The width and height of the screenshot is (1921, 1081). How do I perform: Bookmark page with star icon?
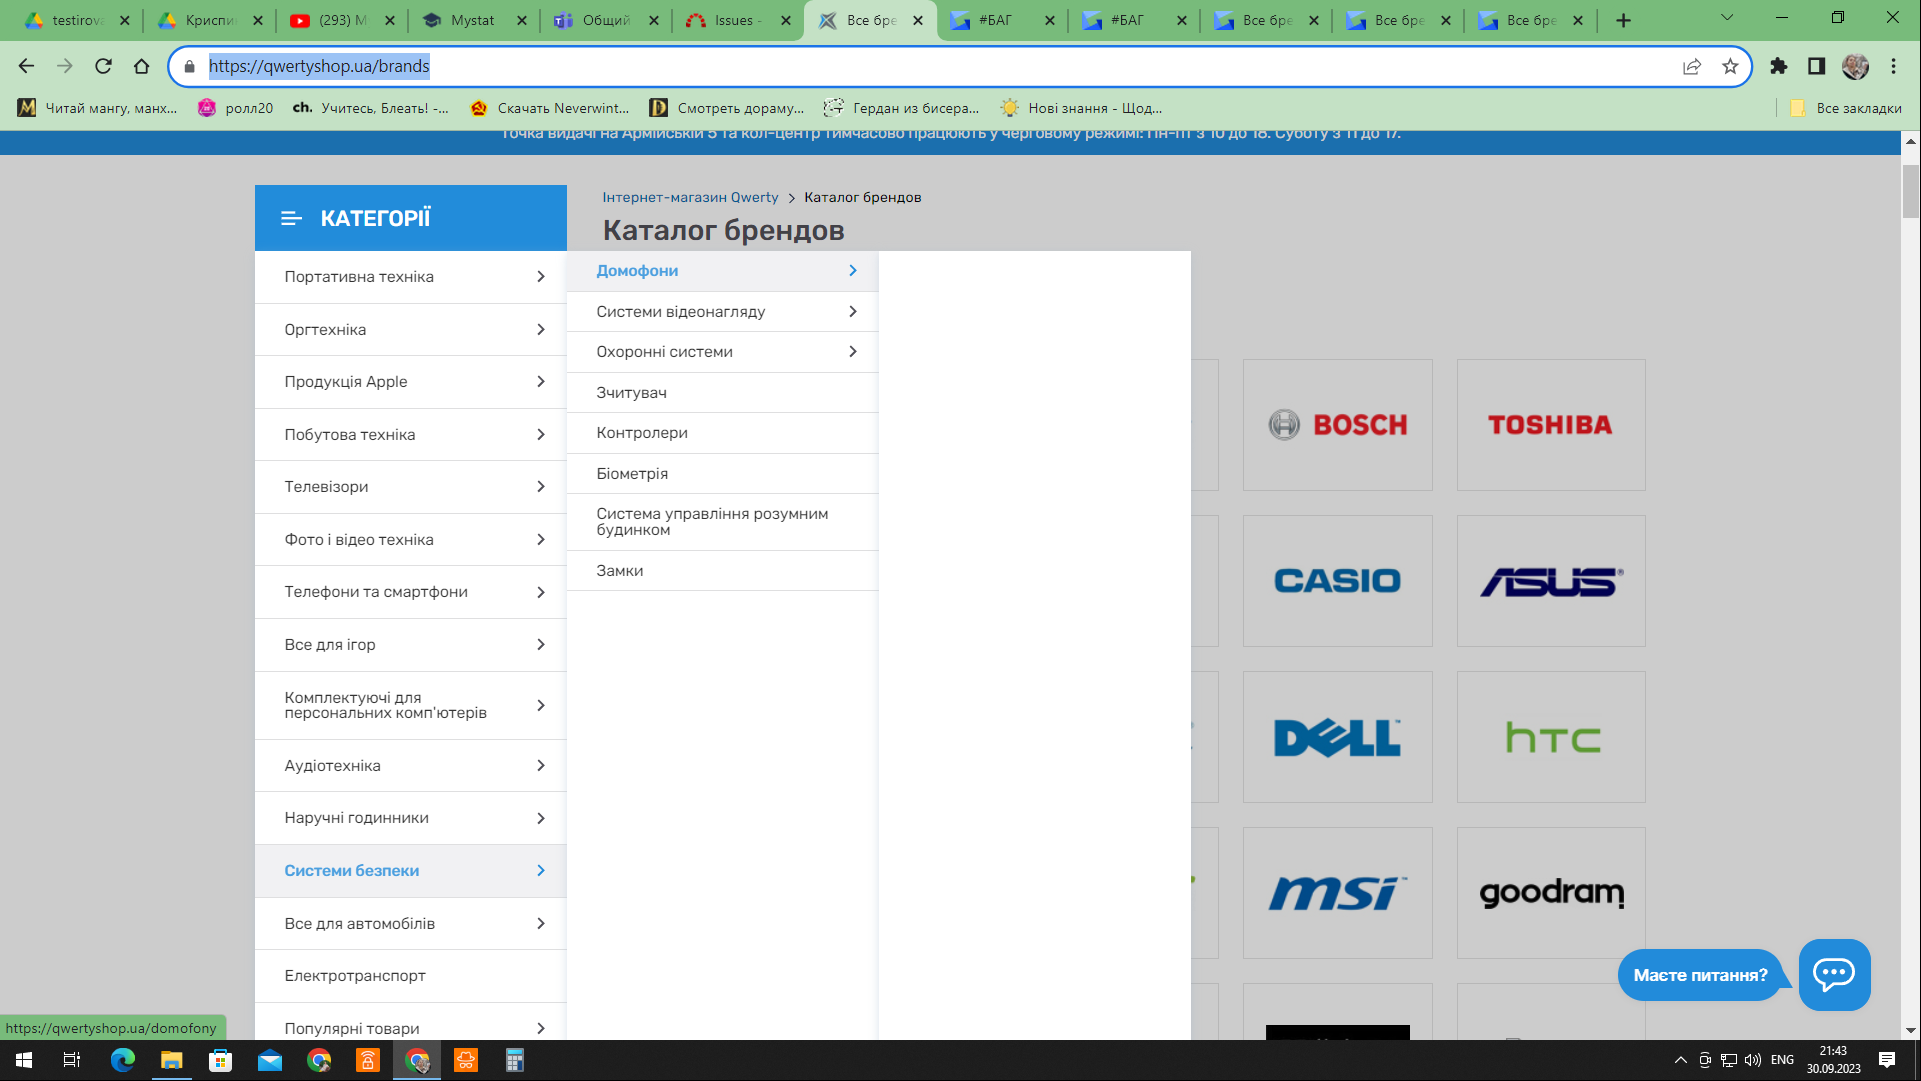pos(1730,66)
